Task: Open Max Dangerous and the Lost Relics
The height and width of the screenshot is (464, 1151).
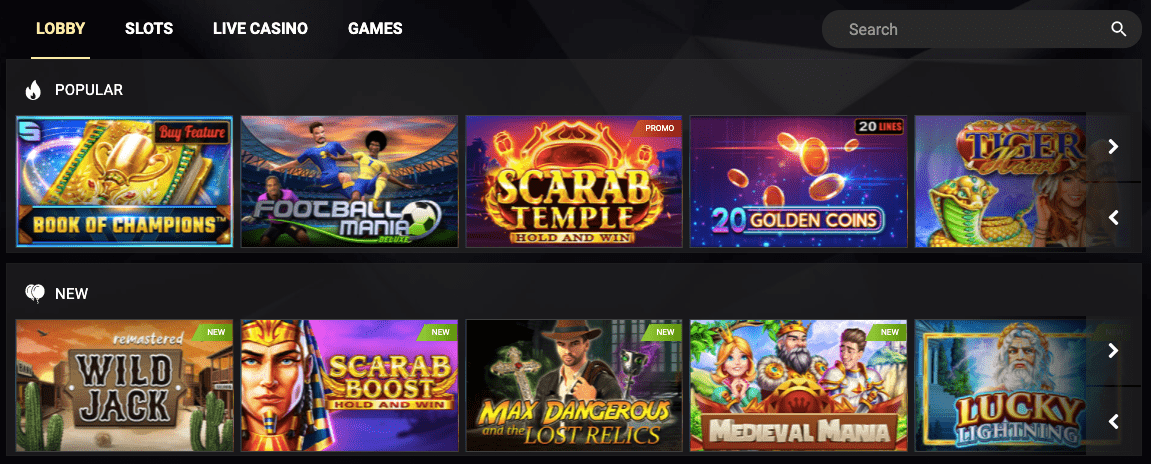Action: point(574,385)
